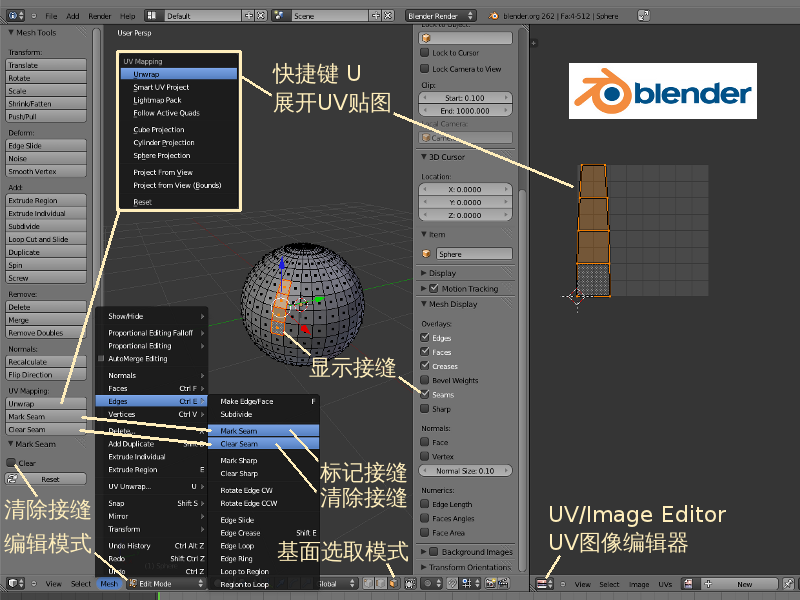The image size is (800, 600).
Task: Select Sphere Projection in UV Mapping menu
Action: [x=179, y=156]
